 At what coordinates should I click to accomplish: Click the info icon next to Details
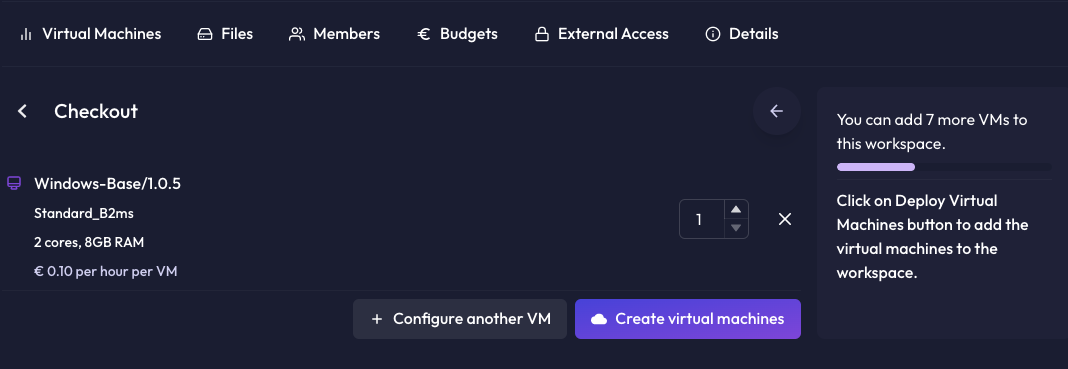[x=713, y=34]
